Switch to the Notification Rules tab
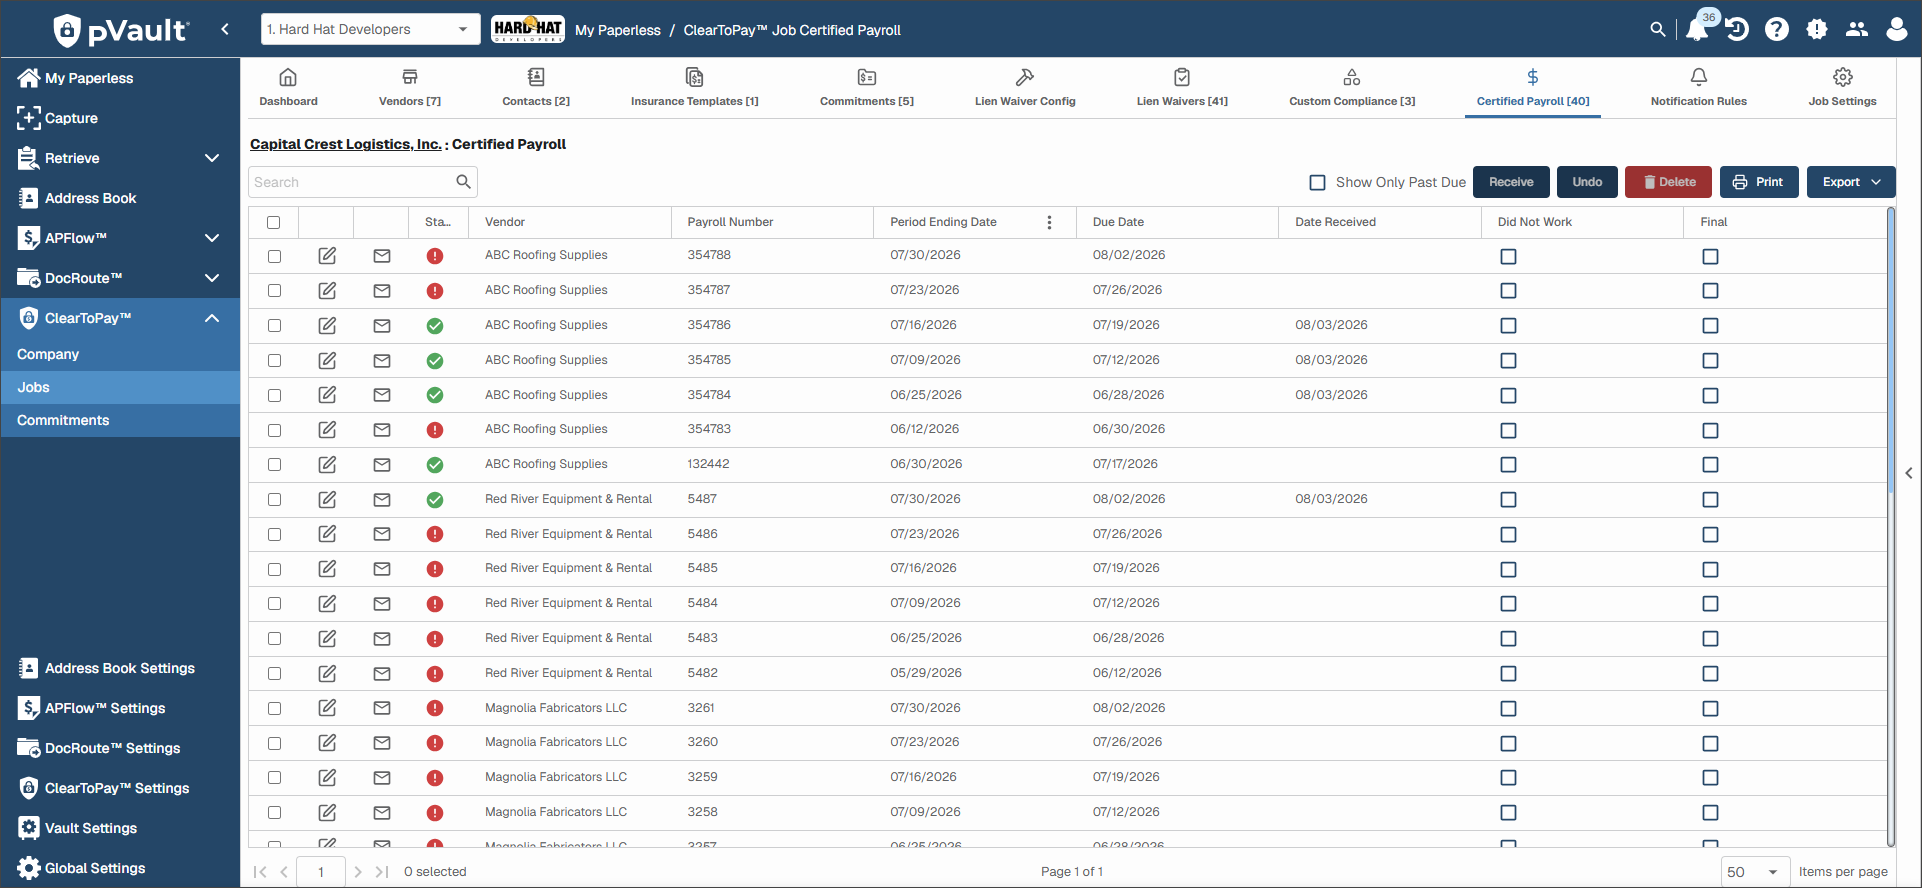This screenshot has width=1922, height=888. [1699, 87]
